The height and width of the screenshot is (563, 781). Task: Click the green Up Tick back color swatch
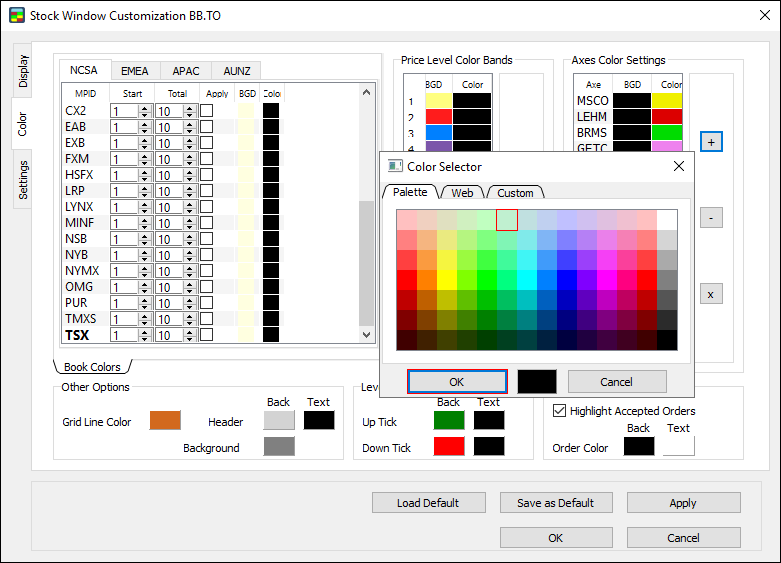pos(449,421)
